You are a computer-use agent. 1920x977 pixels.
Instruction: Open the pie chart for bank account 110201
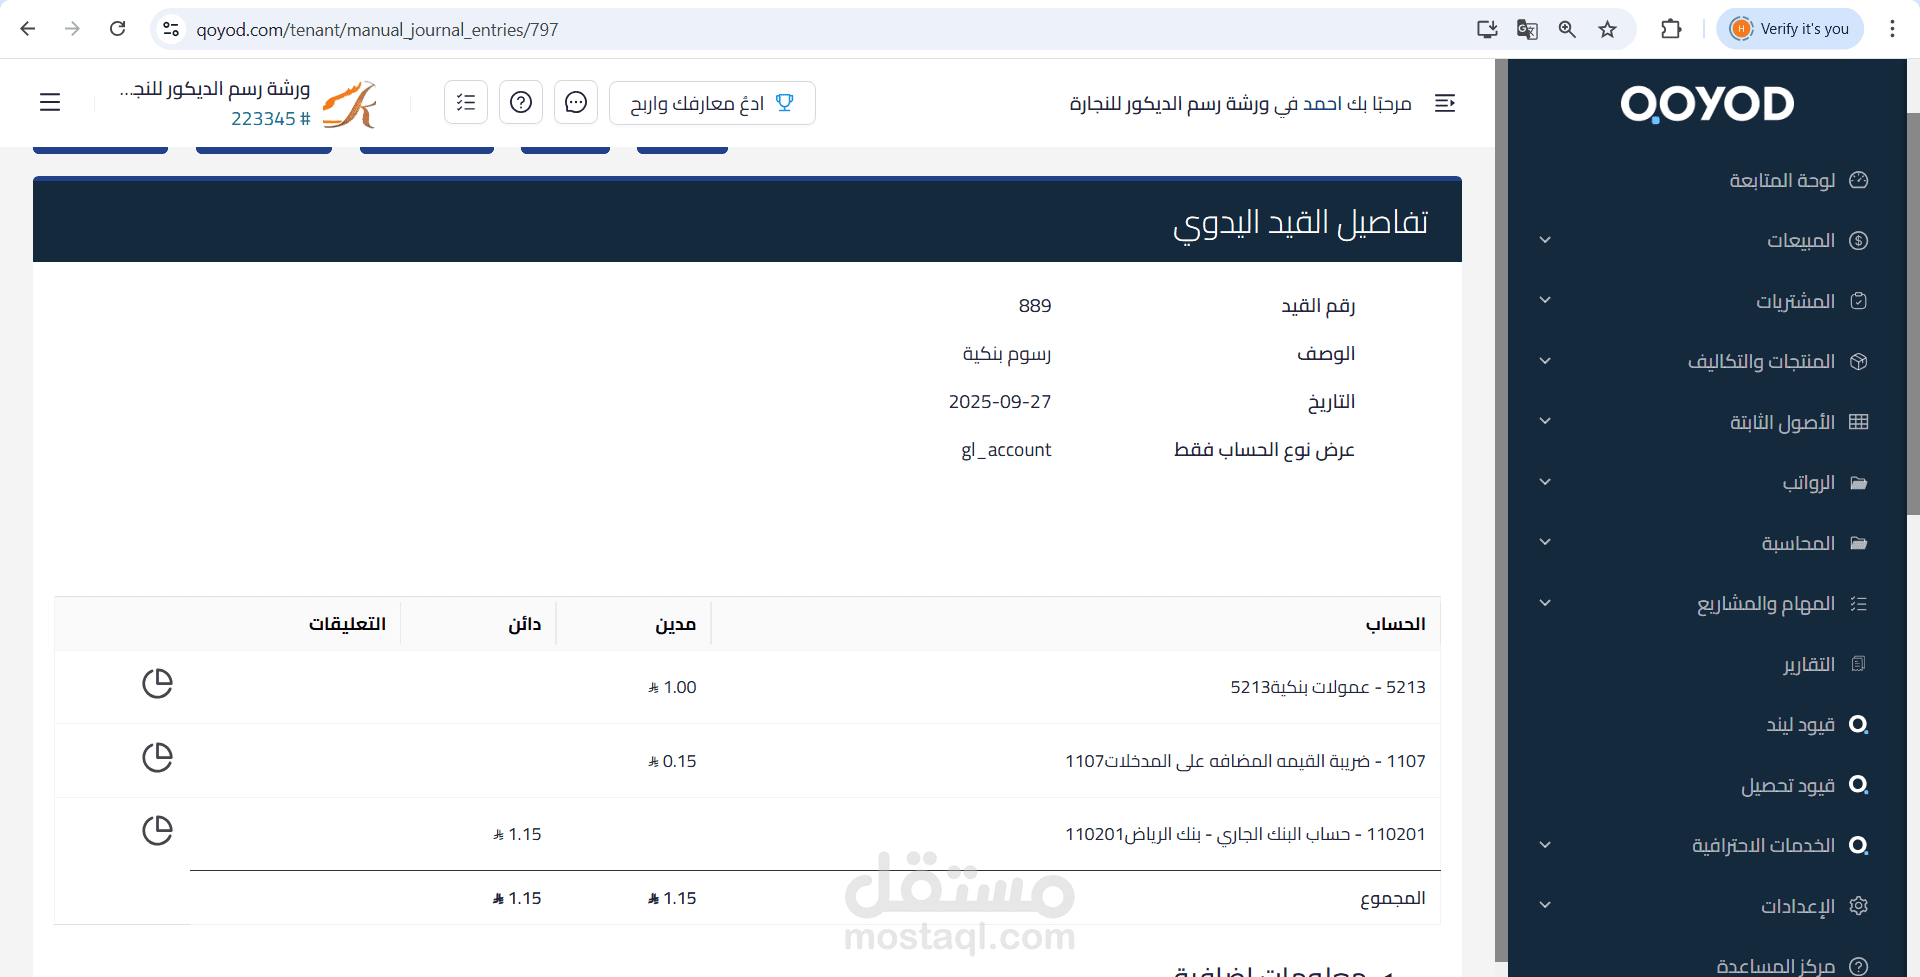click(x=157, y=830)
